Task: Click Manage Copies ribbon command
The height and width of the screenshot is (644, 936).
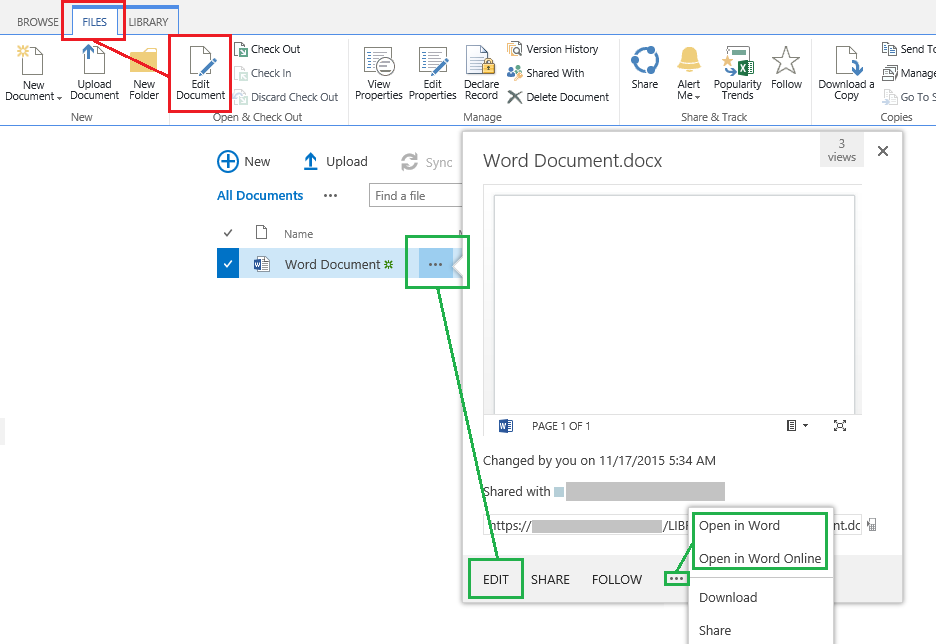Action: 909,73
